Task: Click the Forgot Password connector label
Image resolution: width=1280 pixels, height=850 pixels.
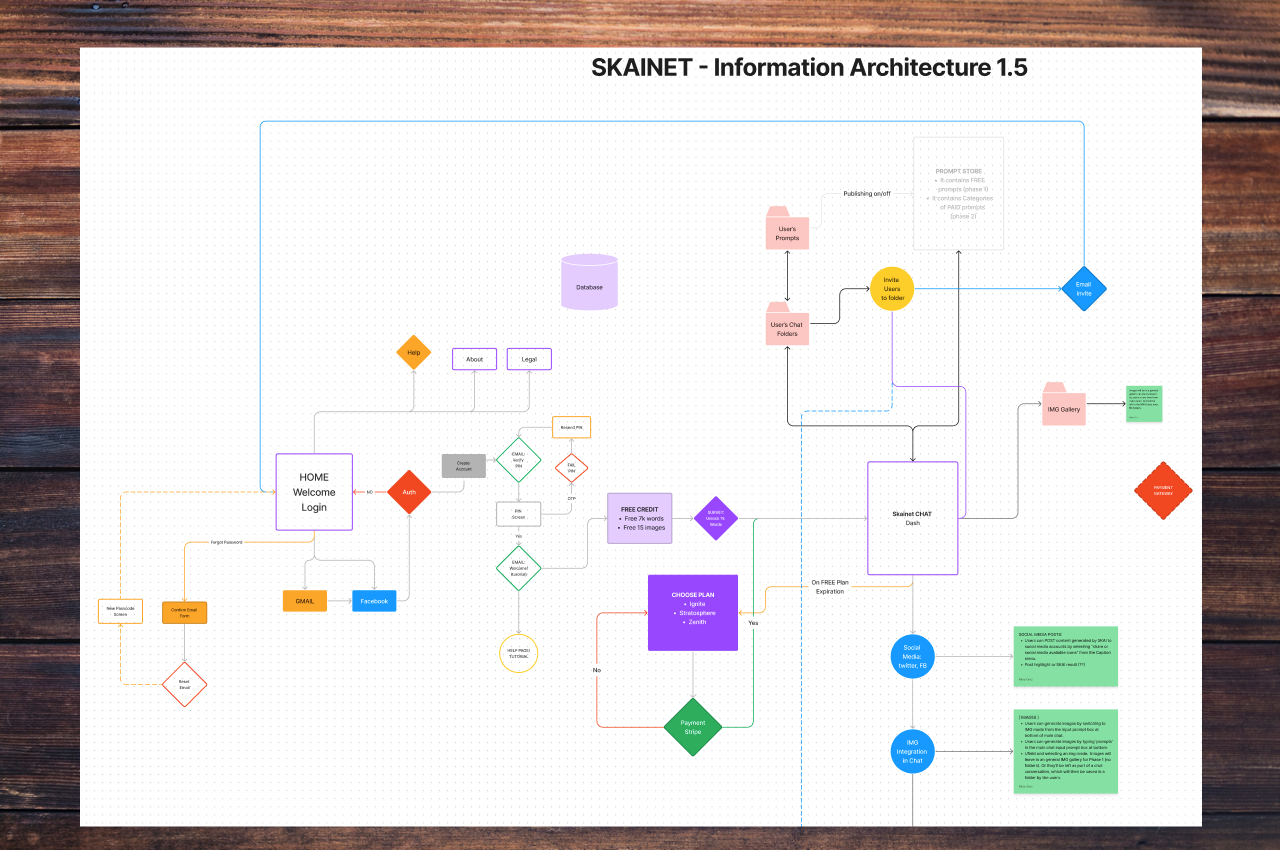Action: pyautogui.click(x=225, y=542)
